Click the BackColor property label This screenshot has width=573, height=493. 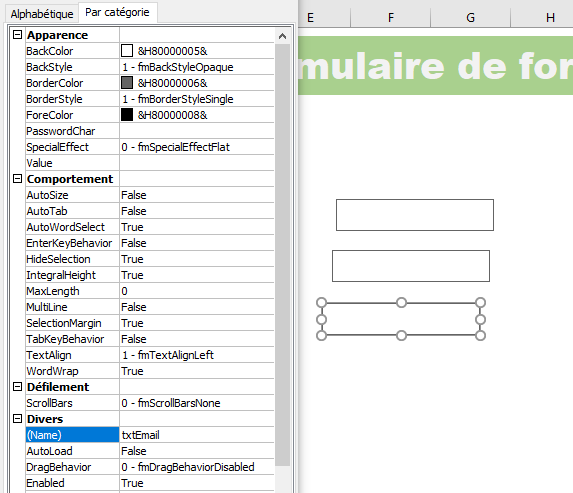pyautogui.click(x=72, y=51)
